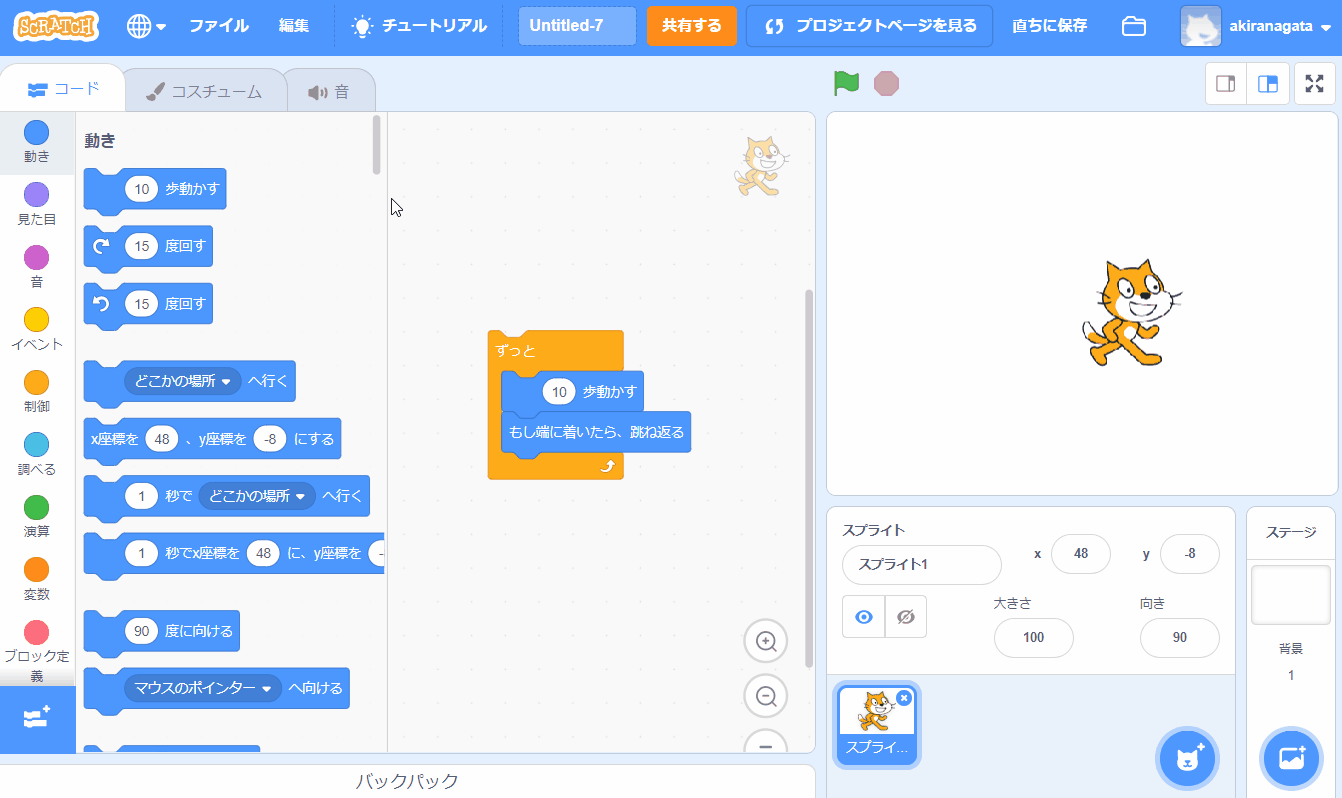1342x798 pixels.
Task: Click the counterclockwise 15 度回す block
Action: pyautogui.click(x=147, y=304)
